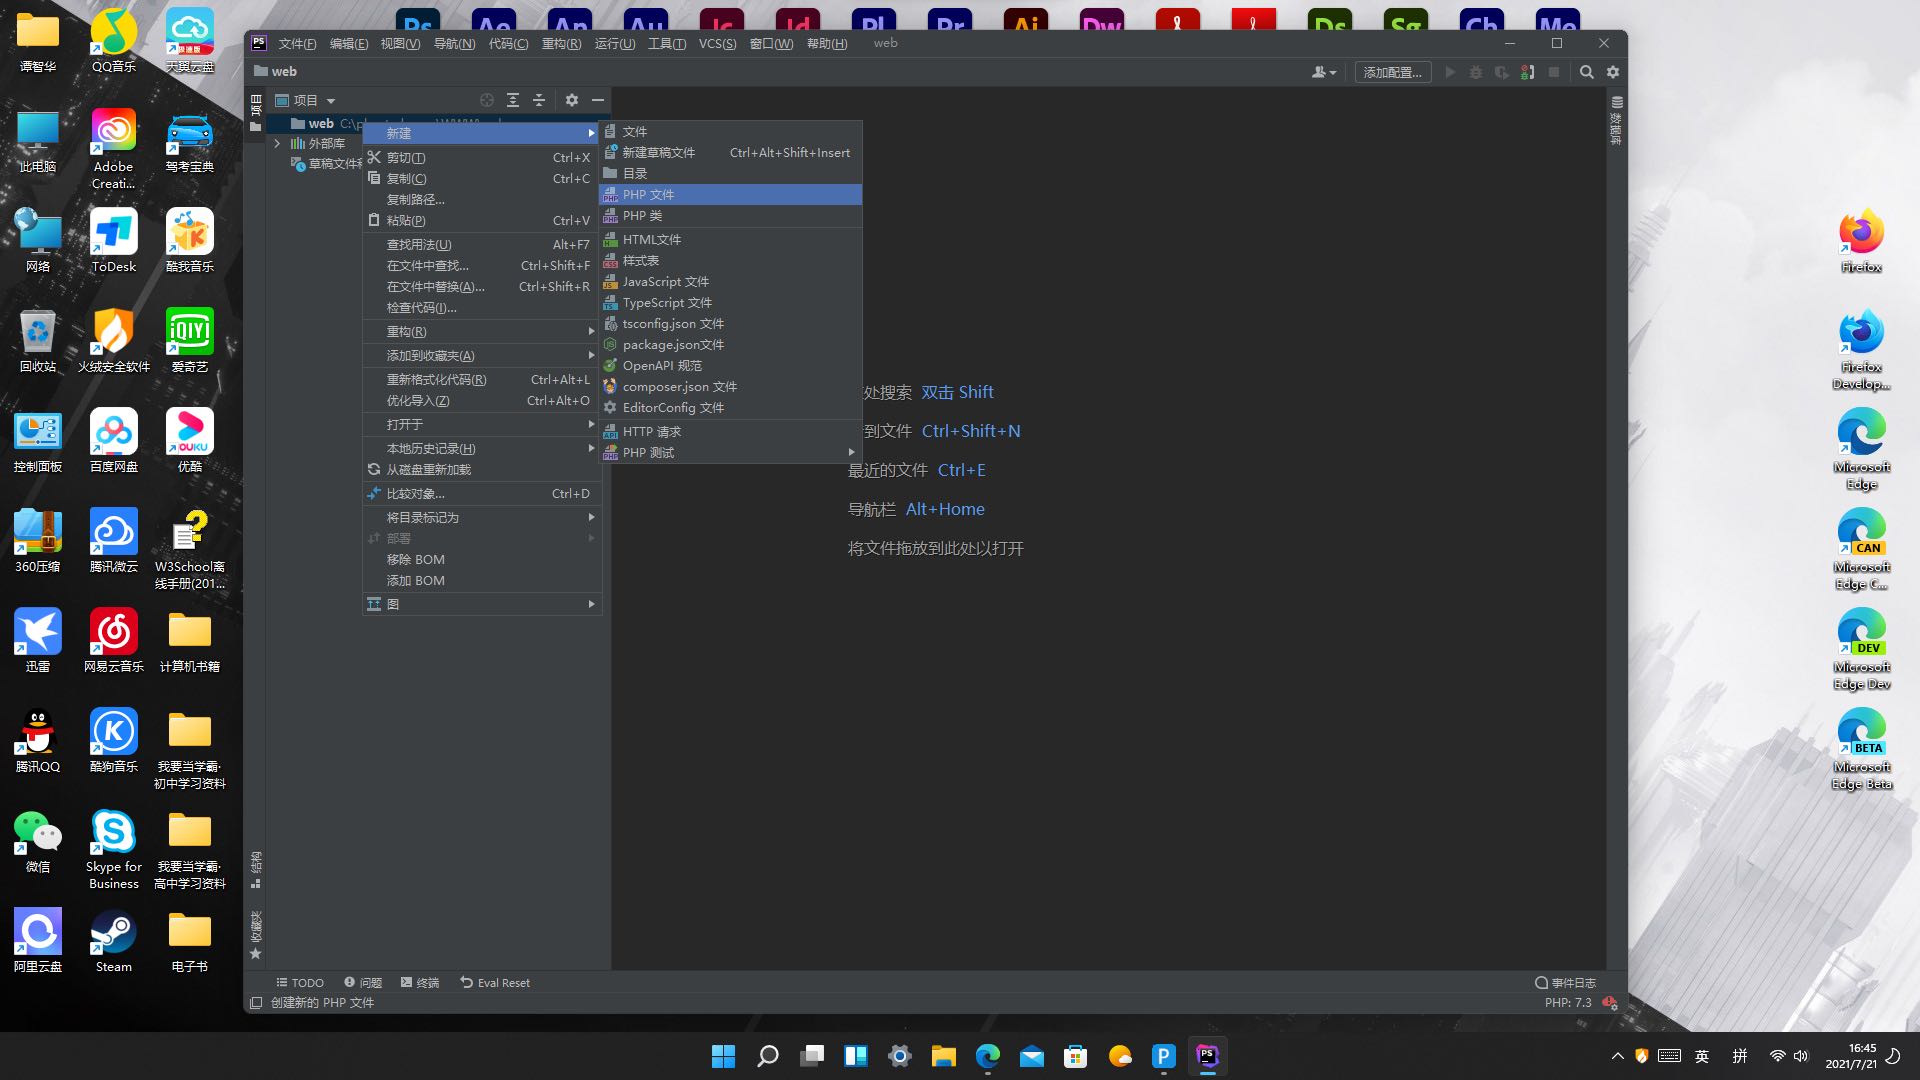Screen dimensions: 1920x1080
Task: Click the listen for PHP debug connections icon
Action: click(1527, 72)
